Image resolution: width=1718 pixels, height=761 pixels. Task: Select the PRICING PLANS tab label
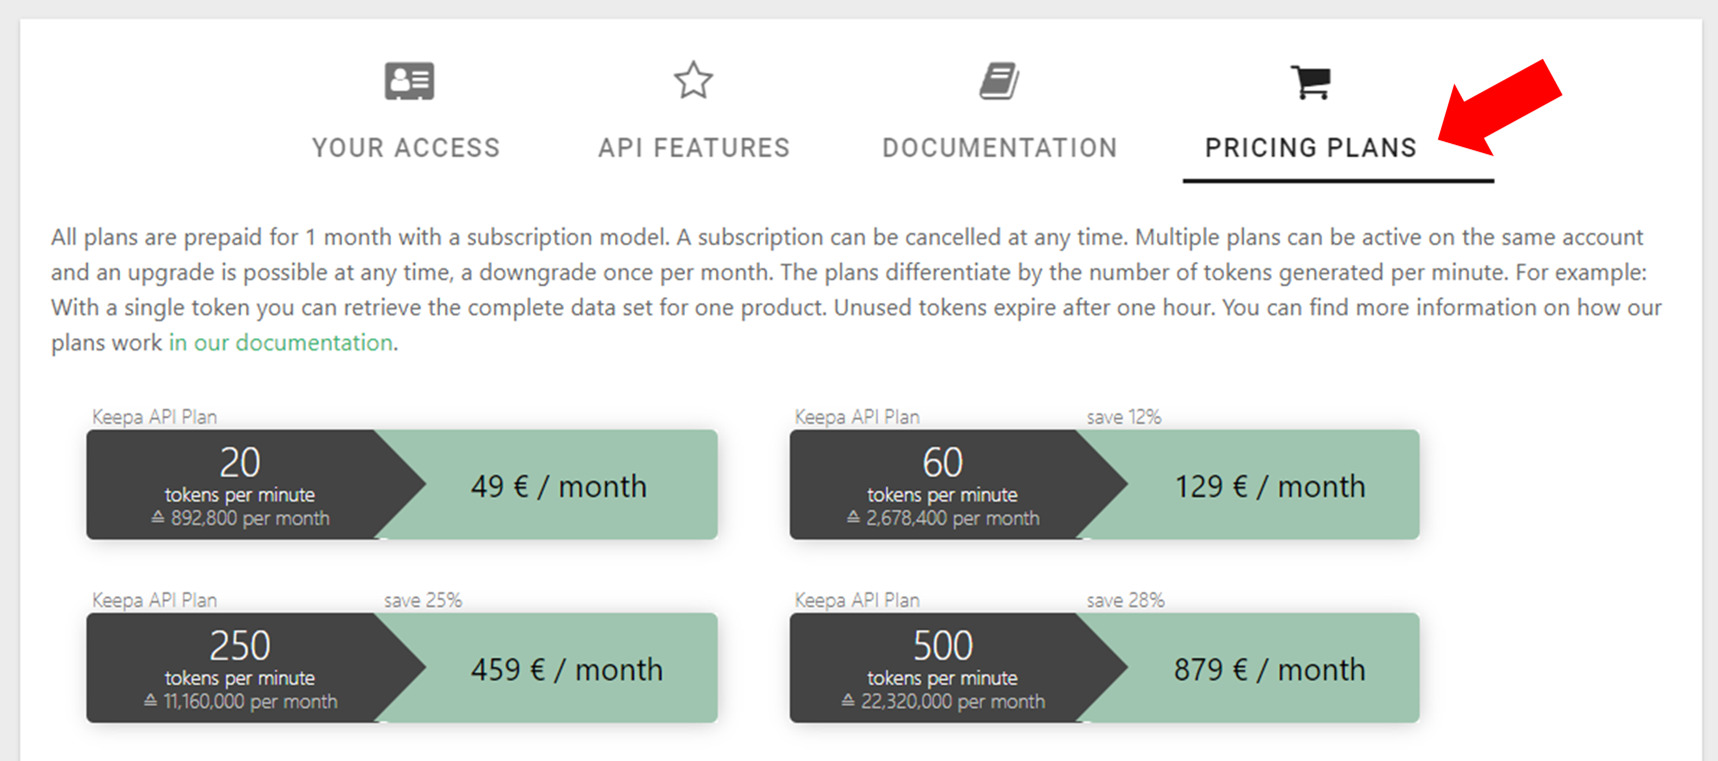(x=1310, y=148)
